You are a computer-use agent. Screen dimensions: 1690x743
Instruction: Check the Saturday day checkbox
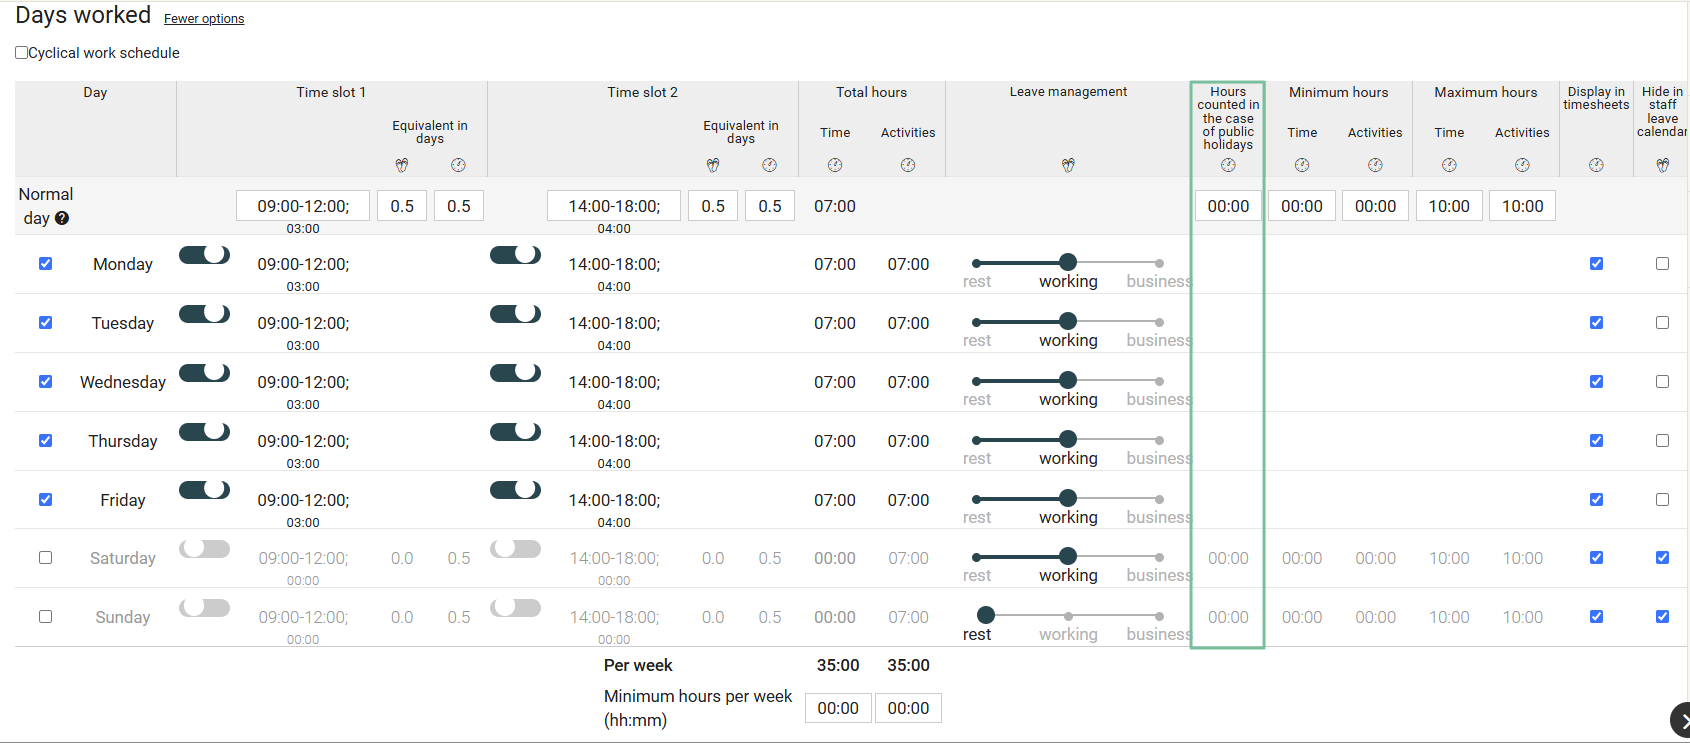click(45, 558)
